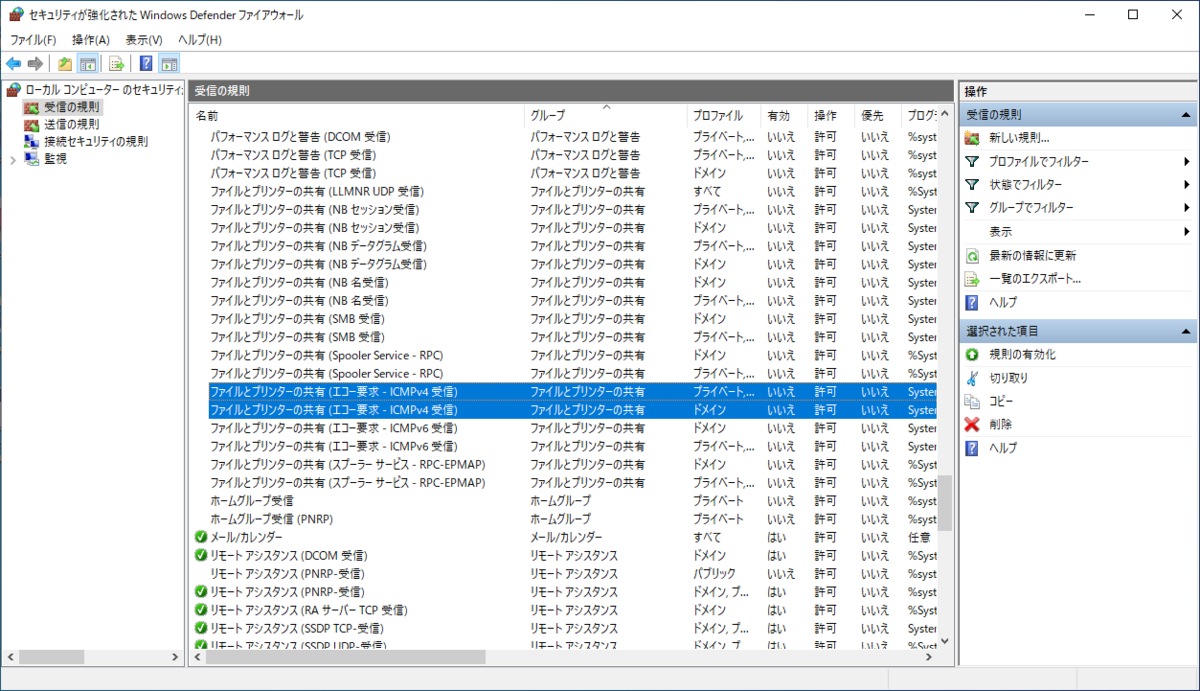Click the refresh icon beside 最新の情報に更新
The height and width of the screenshot is (691, 1200).
972,255
